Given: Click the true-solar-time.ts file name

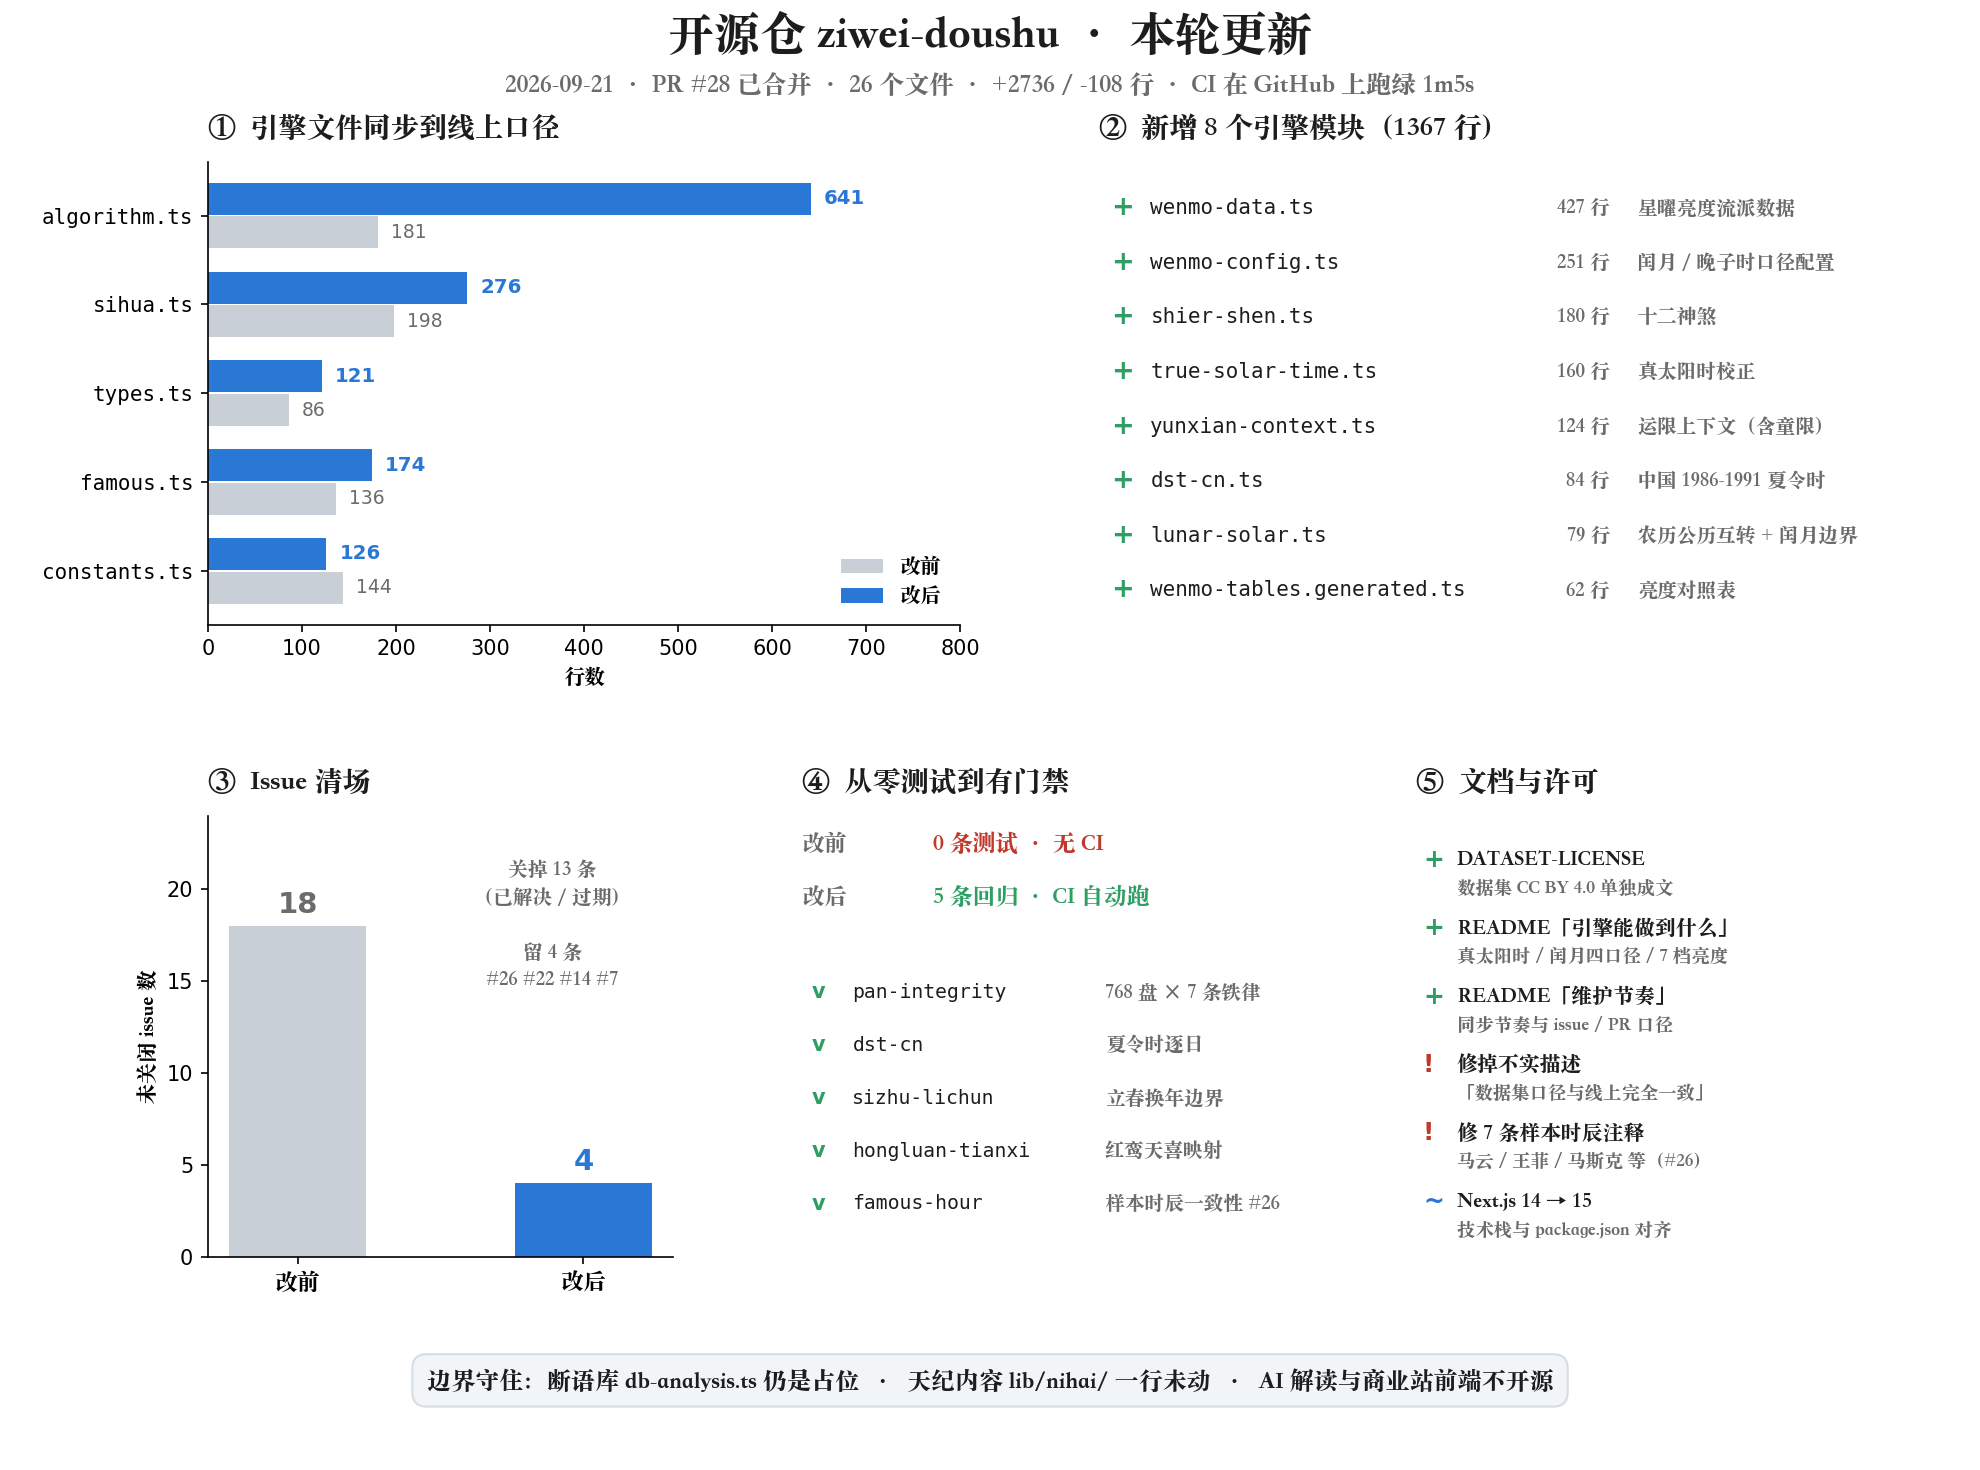Looking at the screenshot, I should [1263, 371].
